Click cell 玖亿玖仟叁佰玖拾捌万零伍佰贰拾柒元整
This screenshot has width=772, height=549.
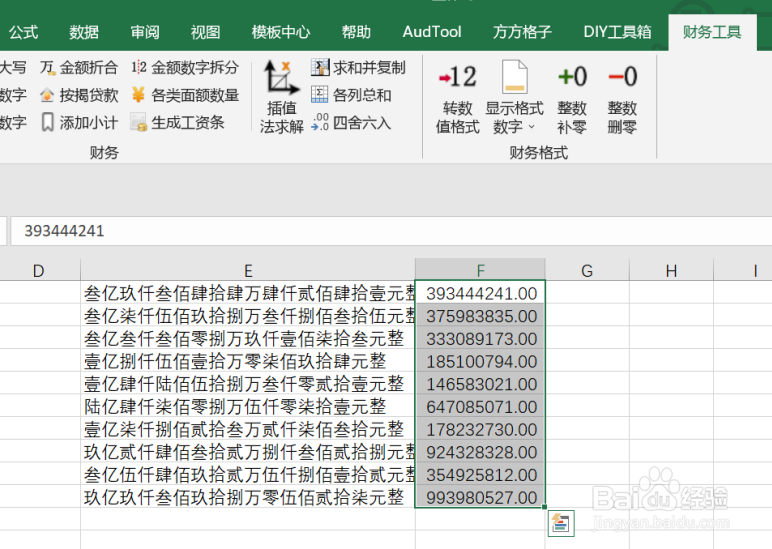point(248,497)
